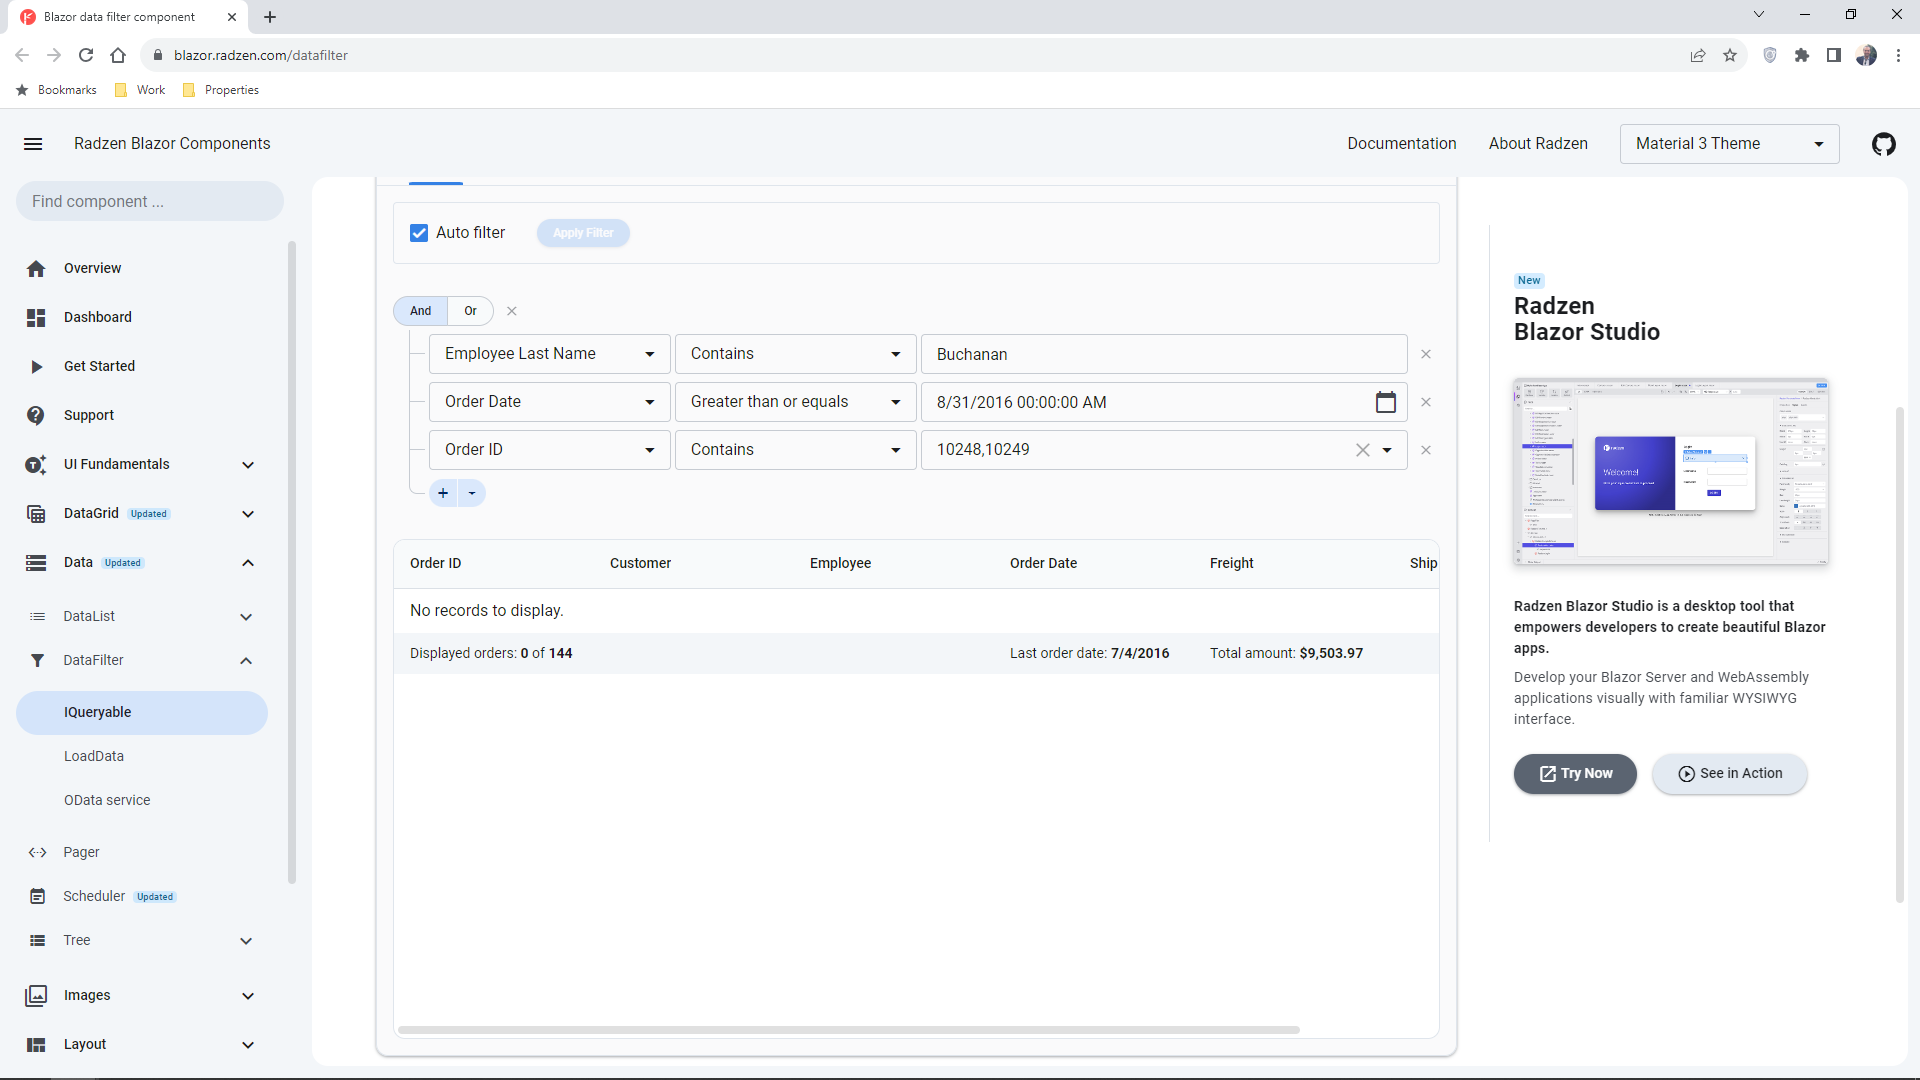Viewport: 1920px width, 1080px height.
Task: Open Chrome extensions puzzle icon
Action: click(x=1801, y=55)
